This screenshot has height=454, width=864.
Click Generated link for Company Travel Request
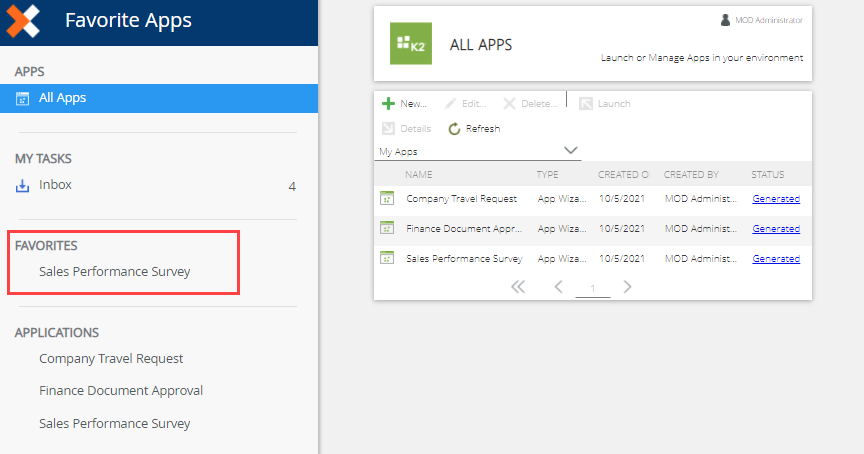[776, 199]
